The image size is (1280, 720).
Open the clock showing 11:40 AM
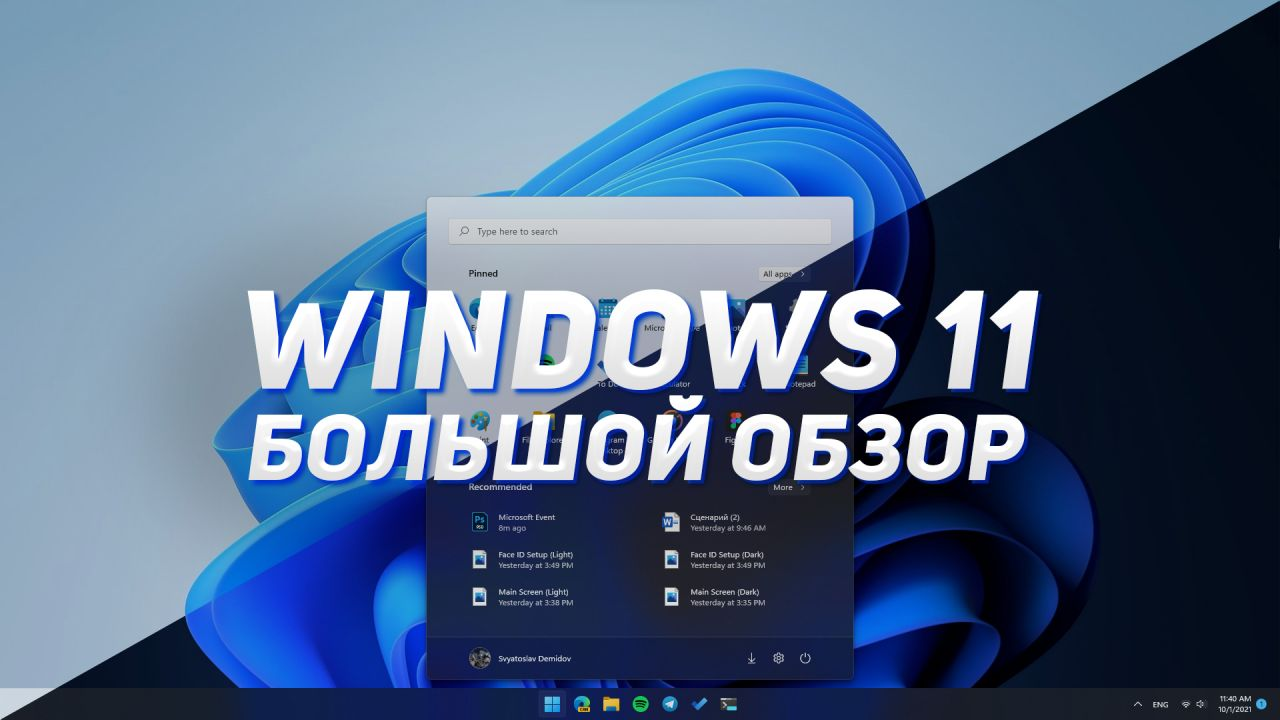coord(1235,704)
